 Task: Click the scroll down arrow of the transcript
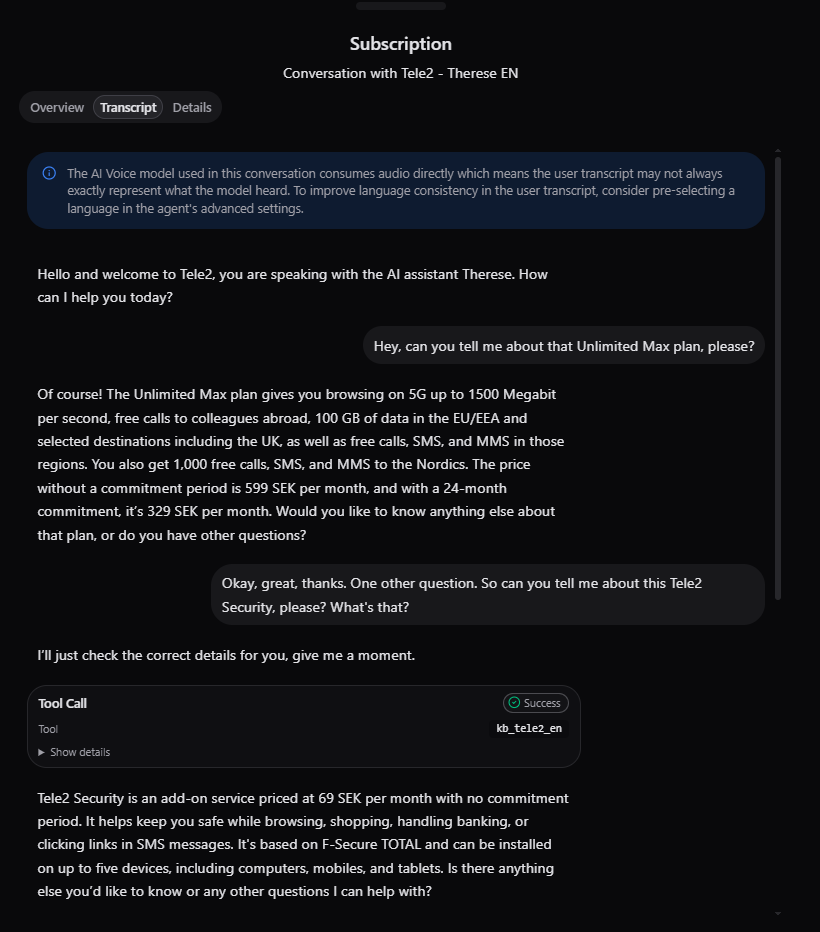tap(778, 913)
